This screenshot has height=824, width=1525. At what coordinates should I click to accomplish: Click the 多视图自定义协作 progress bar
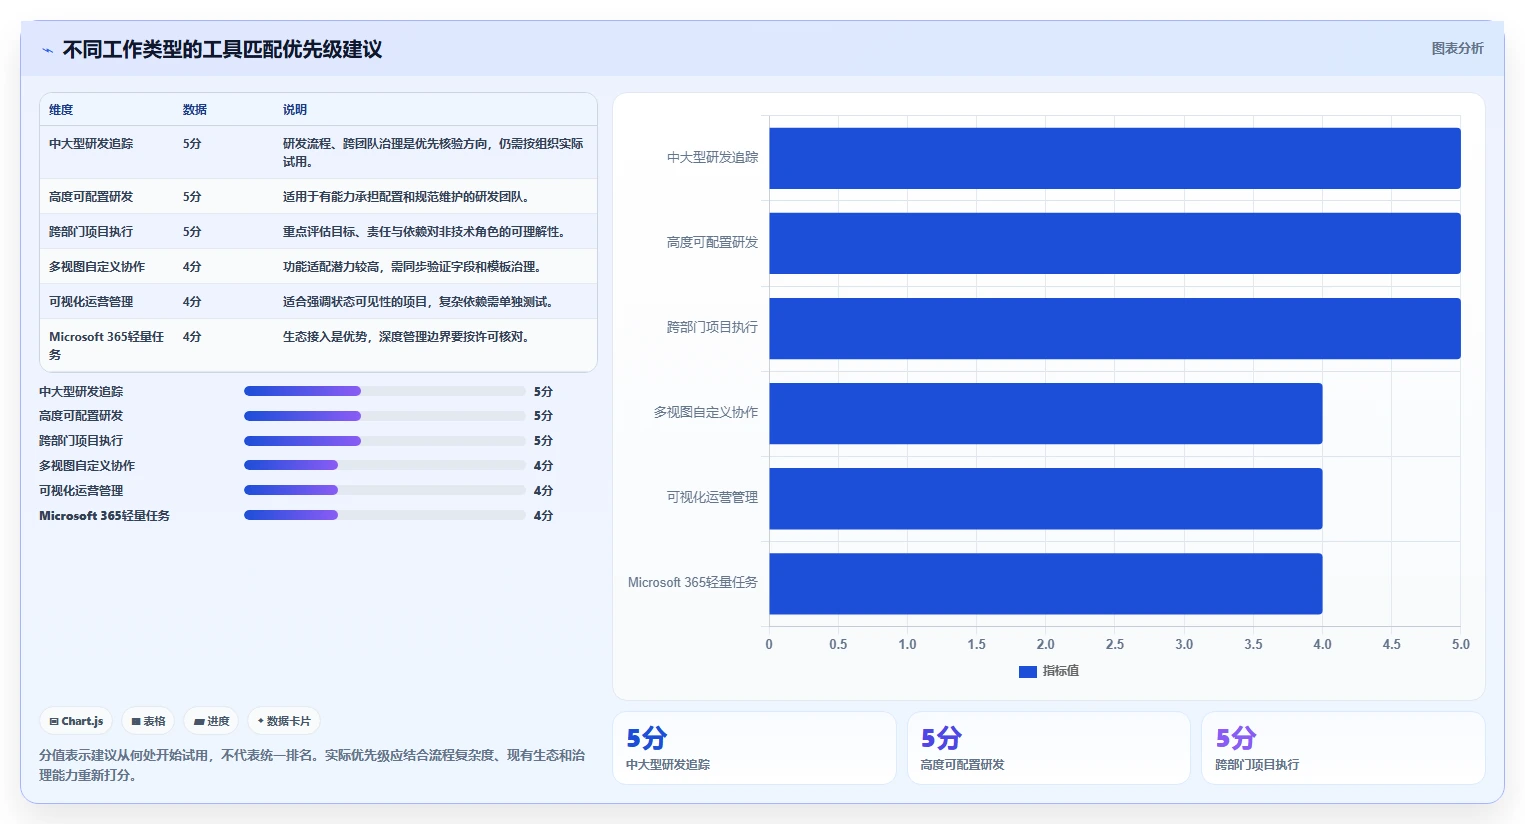click(x=385, y=465)
